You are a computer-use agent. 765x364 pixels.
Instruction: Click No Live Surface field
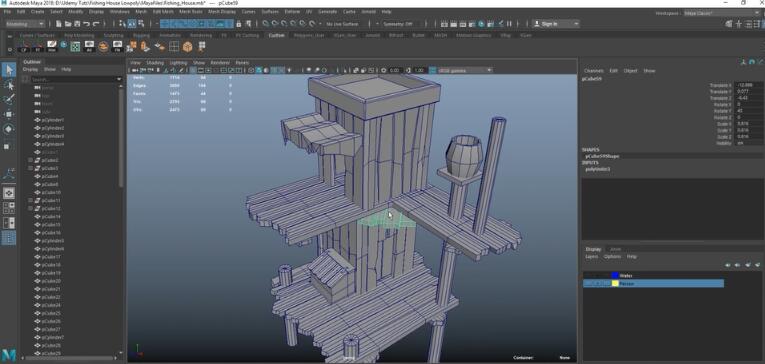tap(342, 23)
